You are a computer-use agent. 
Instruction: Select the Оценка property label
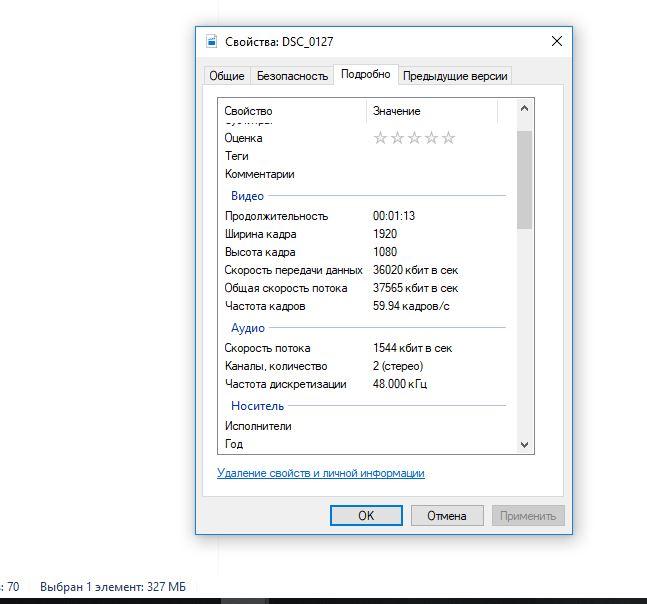[243, 138]
